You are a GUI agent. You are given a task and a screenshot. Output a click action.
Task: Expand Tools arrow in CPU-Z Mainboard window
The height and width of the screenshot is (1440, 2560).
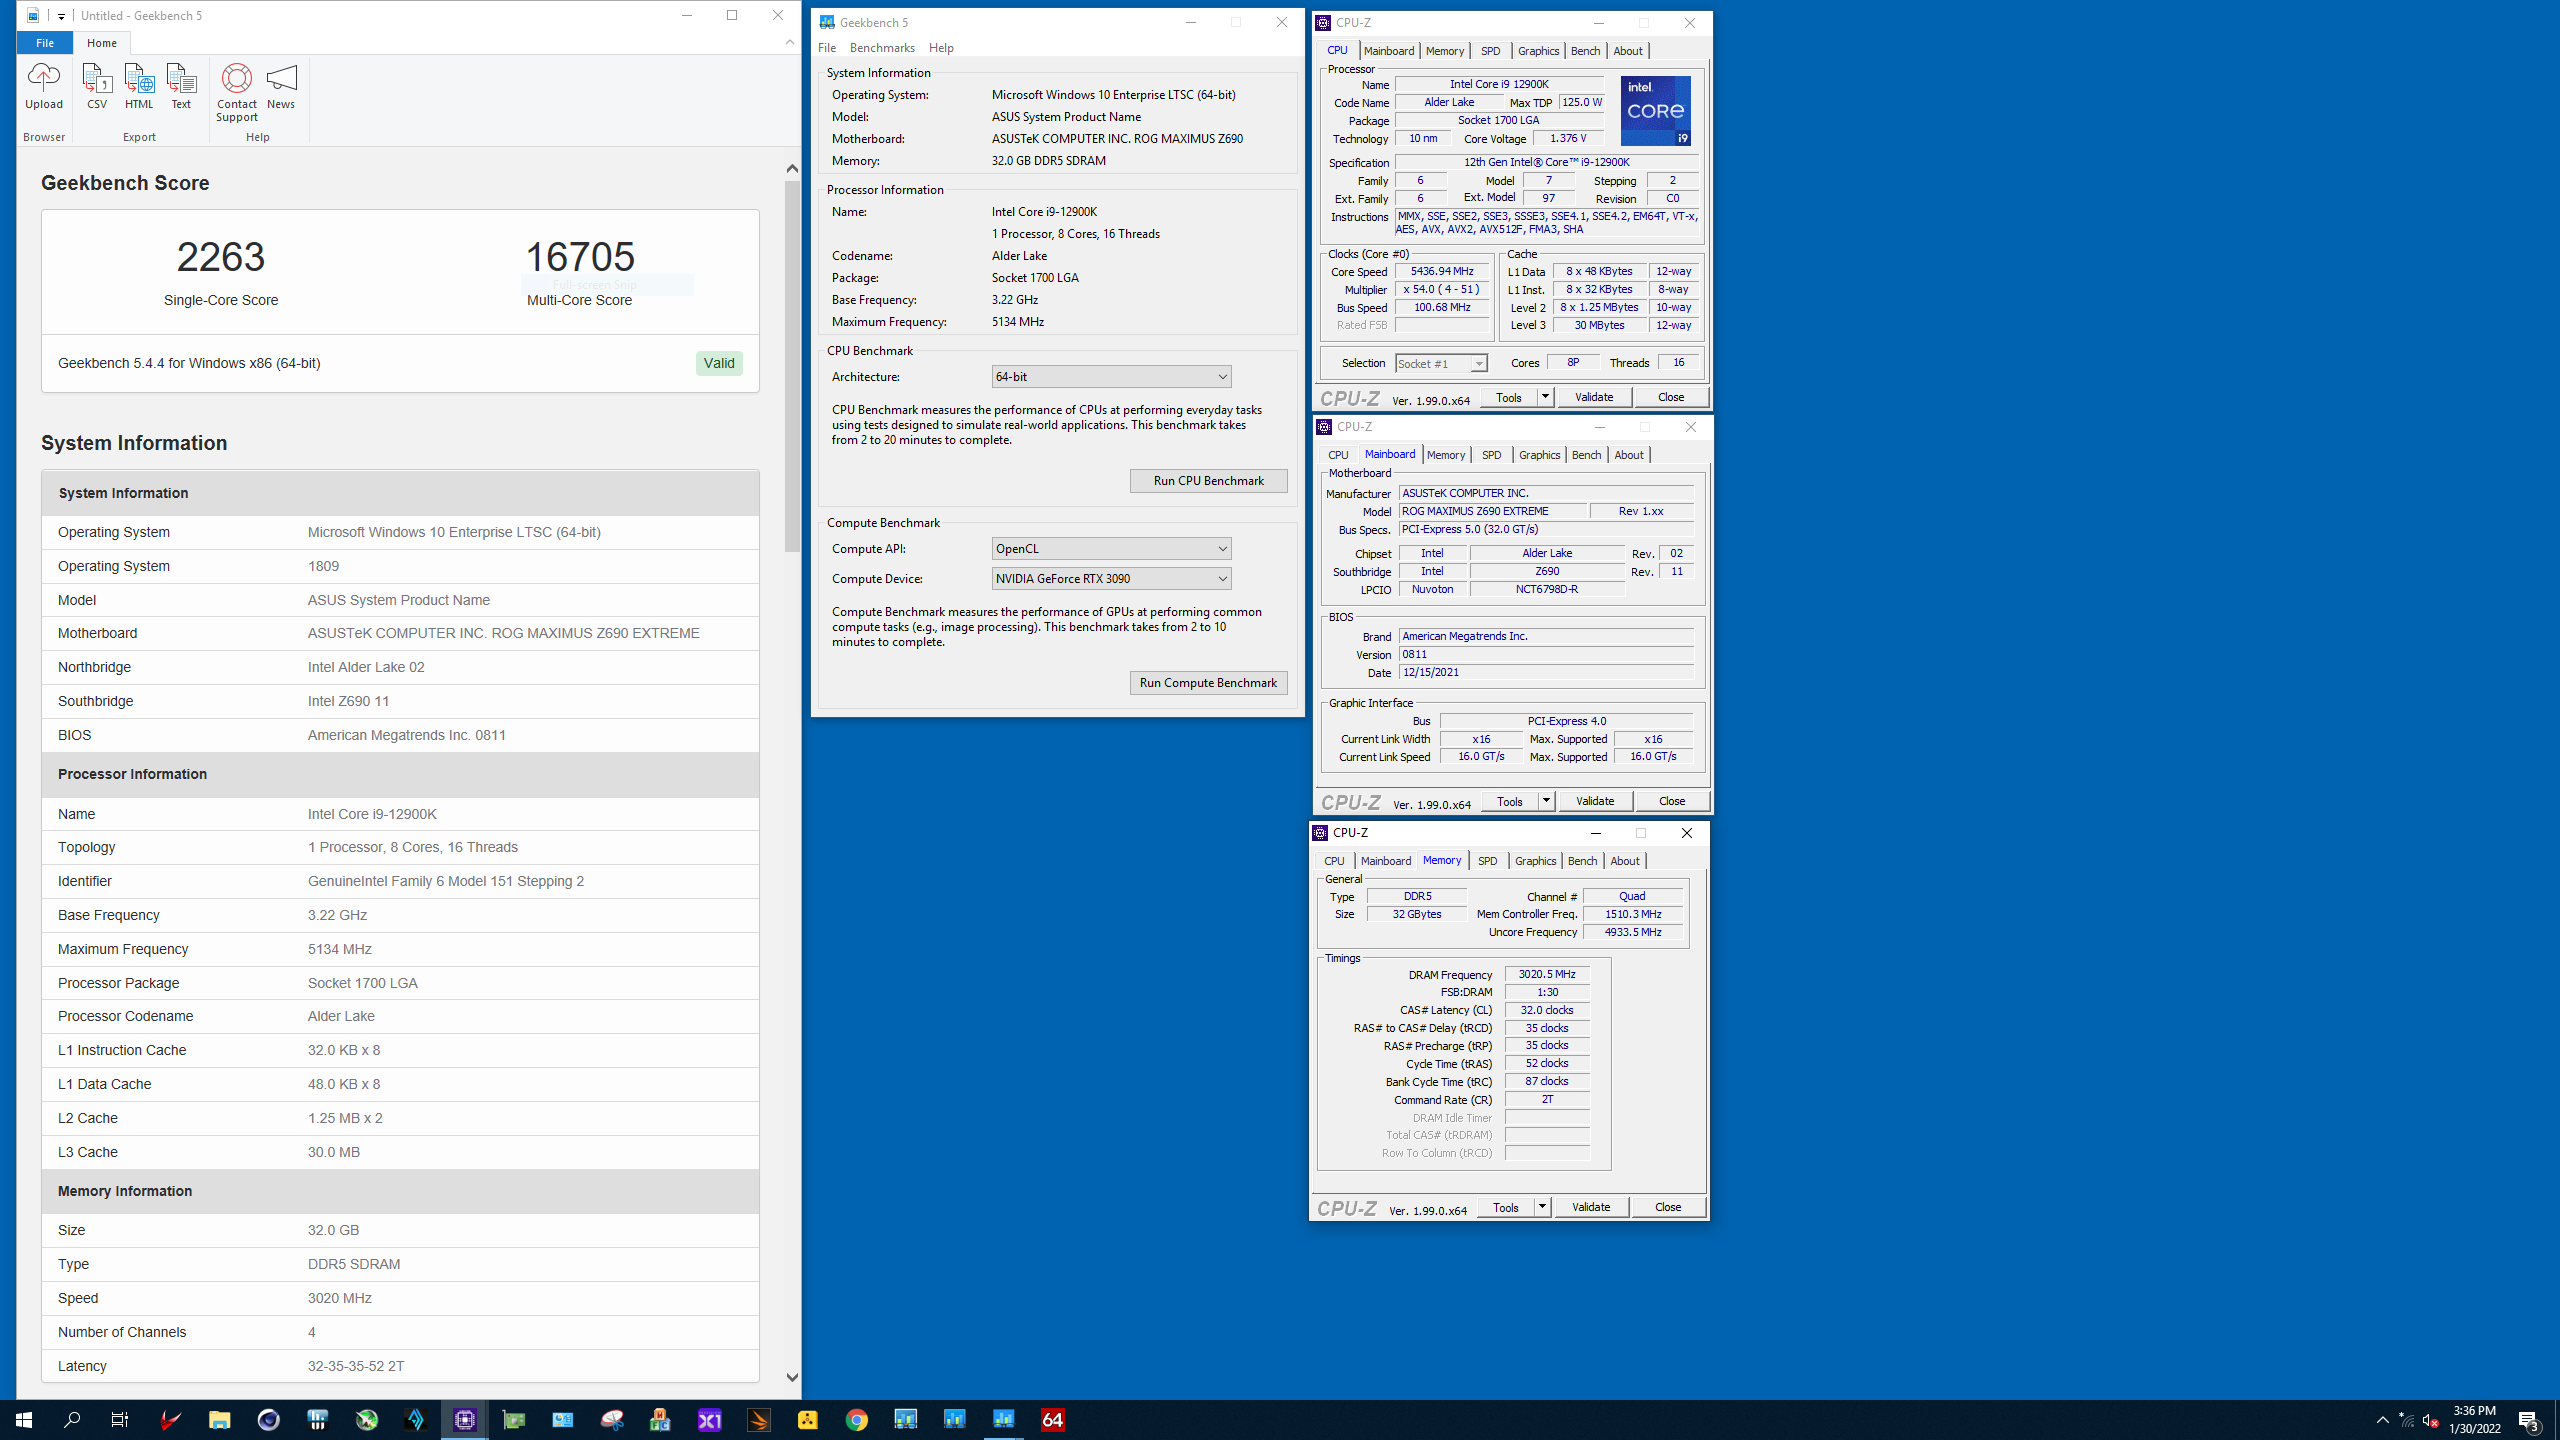[1546, 801]
